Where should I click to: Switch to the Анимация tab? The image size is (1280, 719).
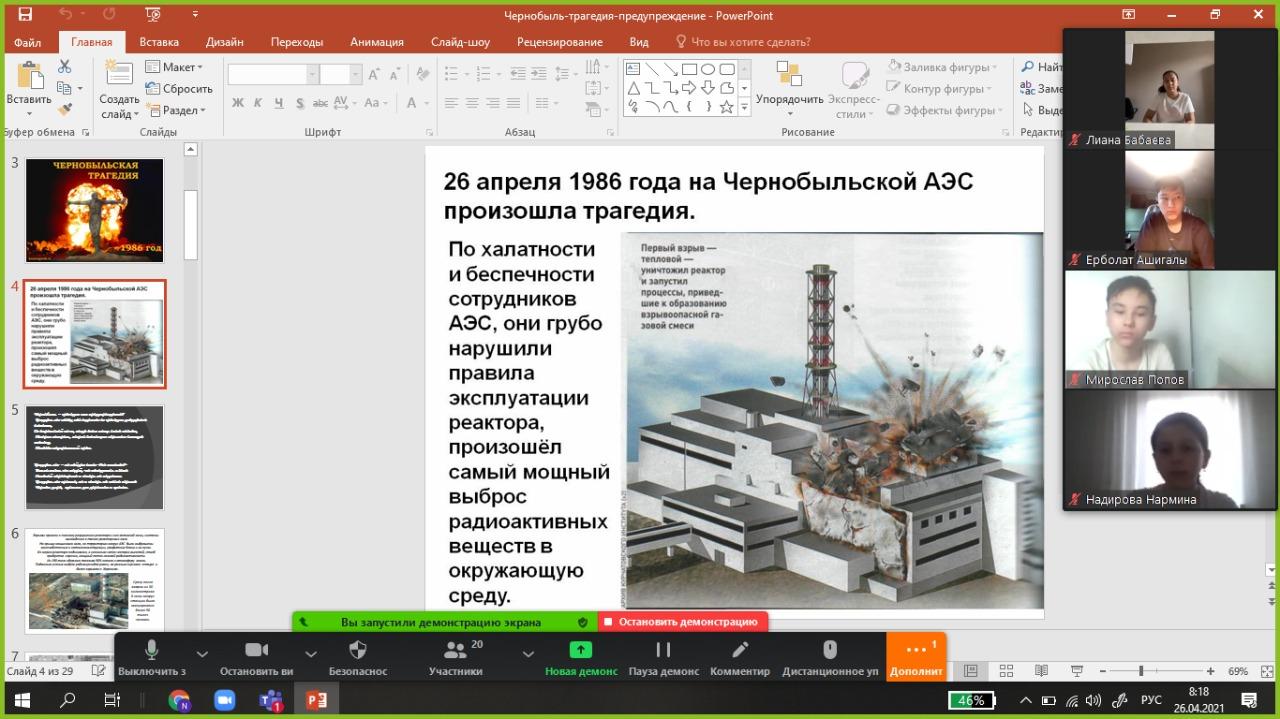pyautogui.click(x=376, y=42)
